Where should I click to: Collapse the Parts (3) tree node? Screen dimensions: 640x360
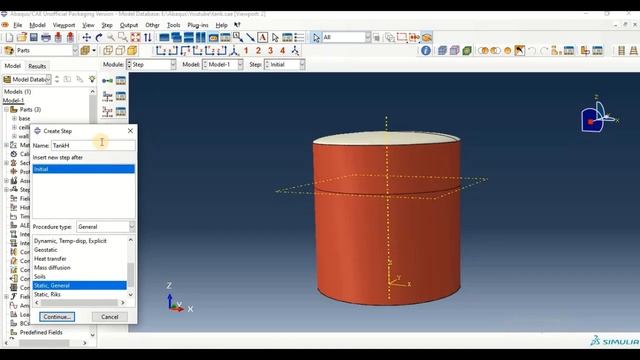pos(7,109)
